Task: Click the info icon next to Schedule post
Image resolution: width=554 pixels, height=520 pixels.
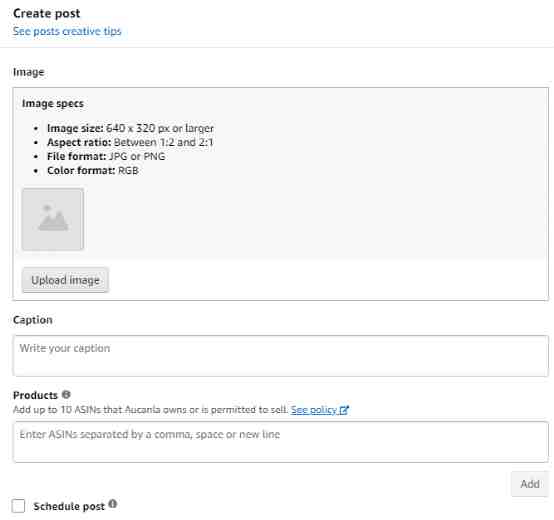Action: coord(113,504)
